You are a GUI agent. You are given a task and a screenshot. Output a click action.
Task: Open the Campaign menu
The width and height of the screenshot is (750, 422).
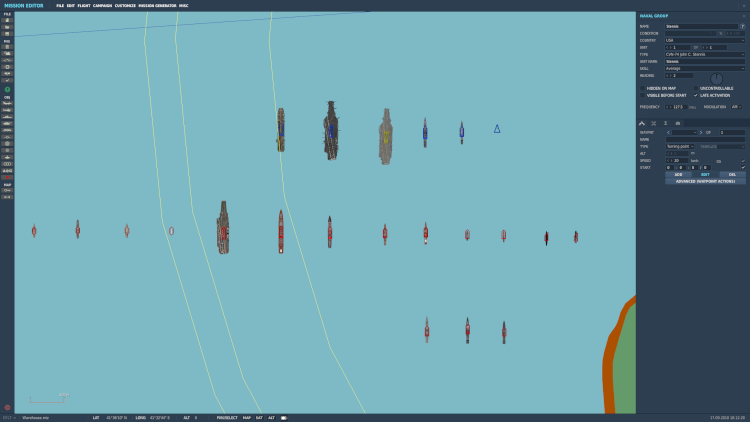(102, 5)
